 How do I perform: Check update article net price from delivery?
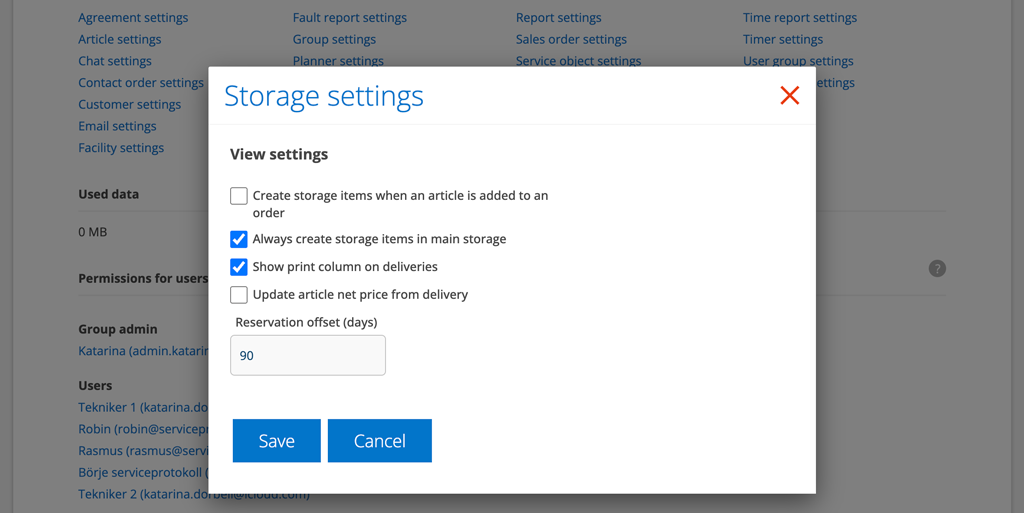tap(239, 295)
